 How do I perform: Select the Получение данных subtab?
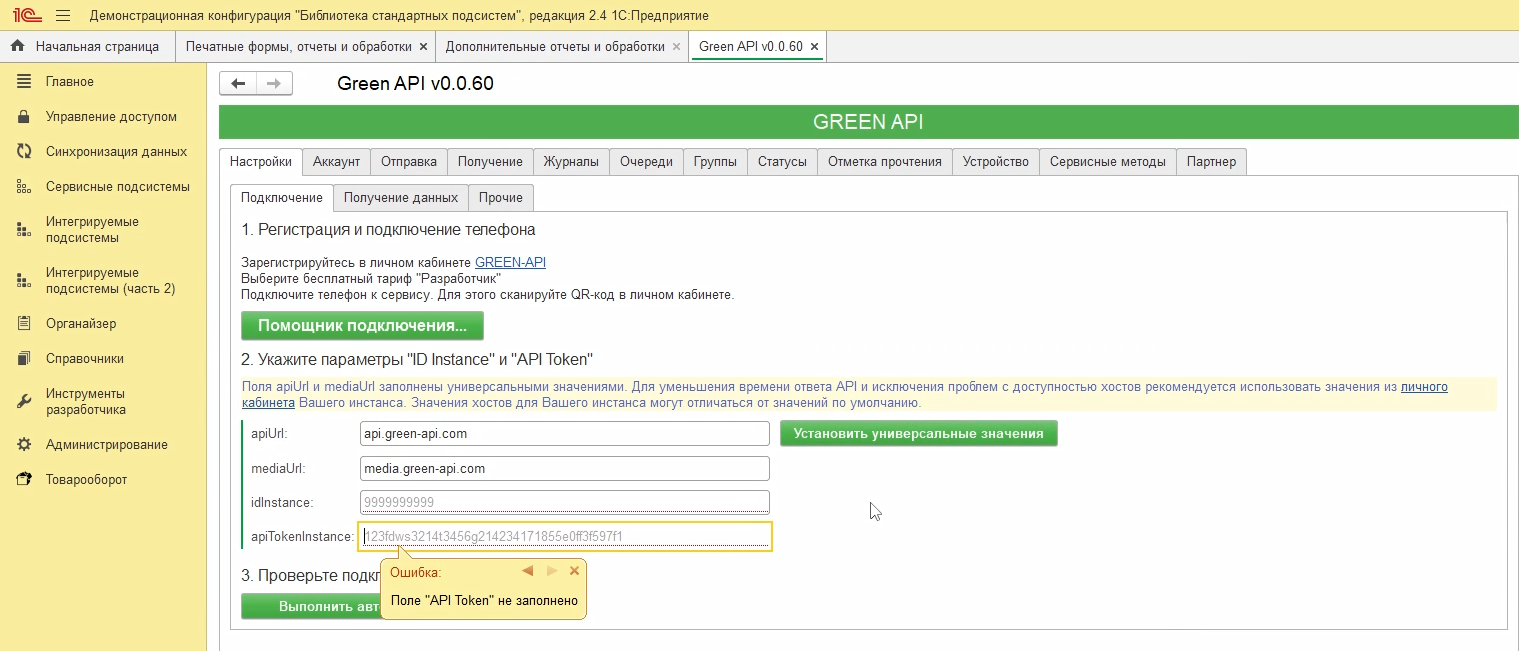click(400, 198)
